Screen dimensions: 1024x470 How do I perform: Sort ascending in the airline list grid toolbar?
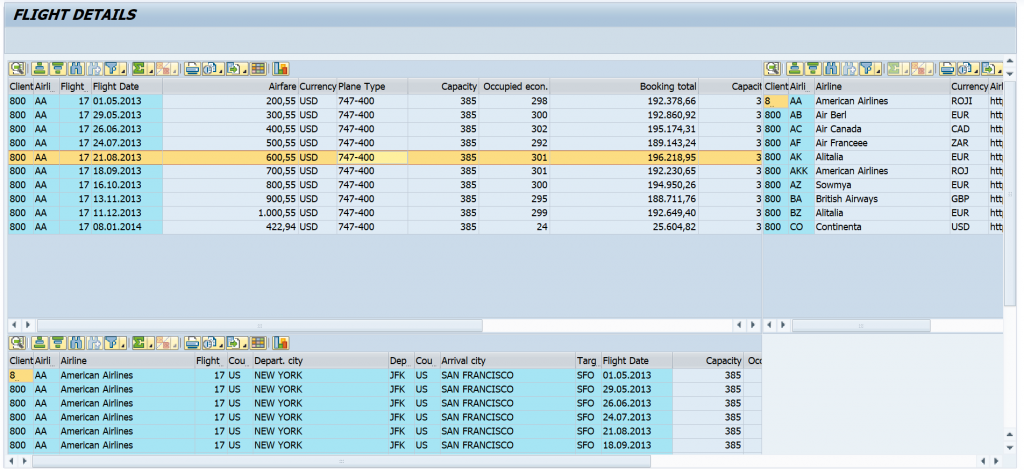795,69
